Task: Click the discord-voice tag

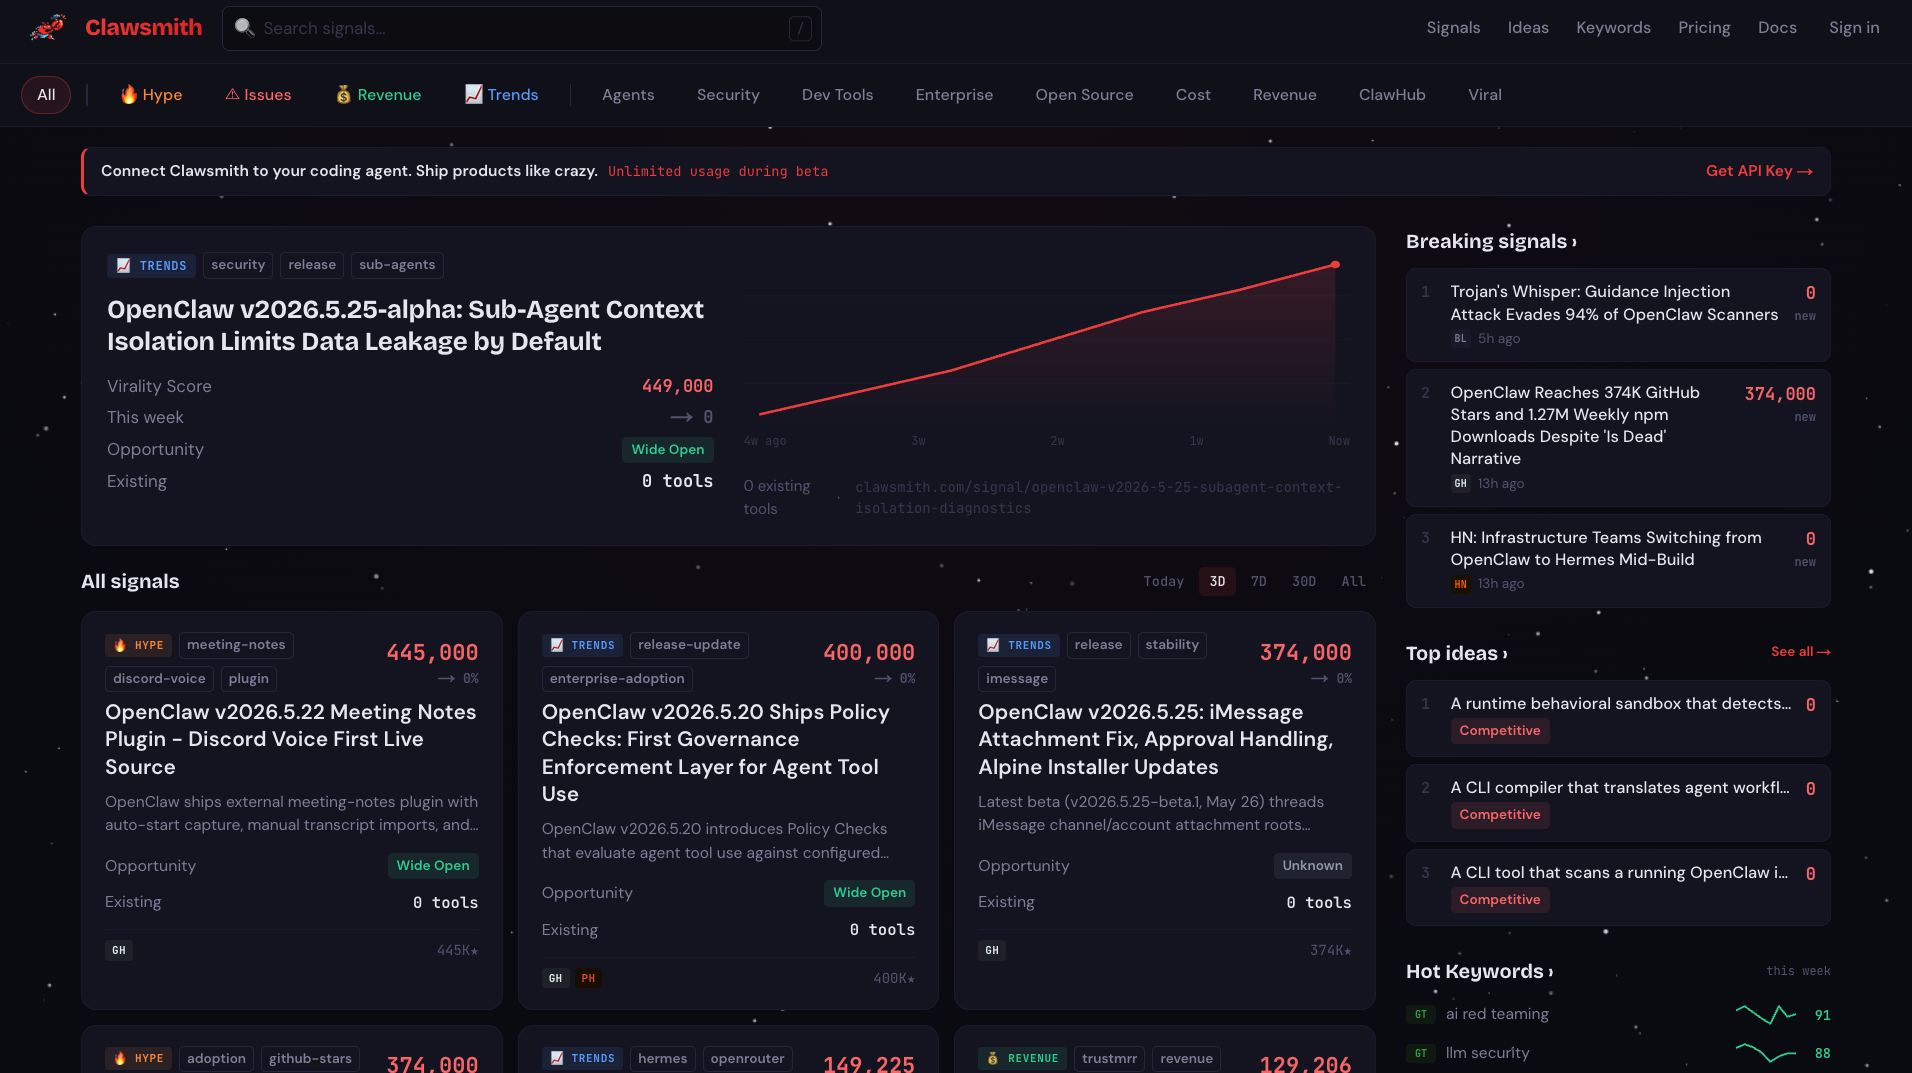Action: tap(159, 679)
